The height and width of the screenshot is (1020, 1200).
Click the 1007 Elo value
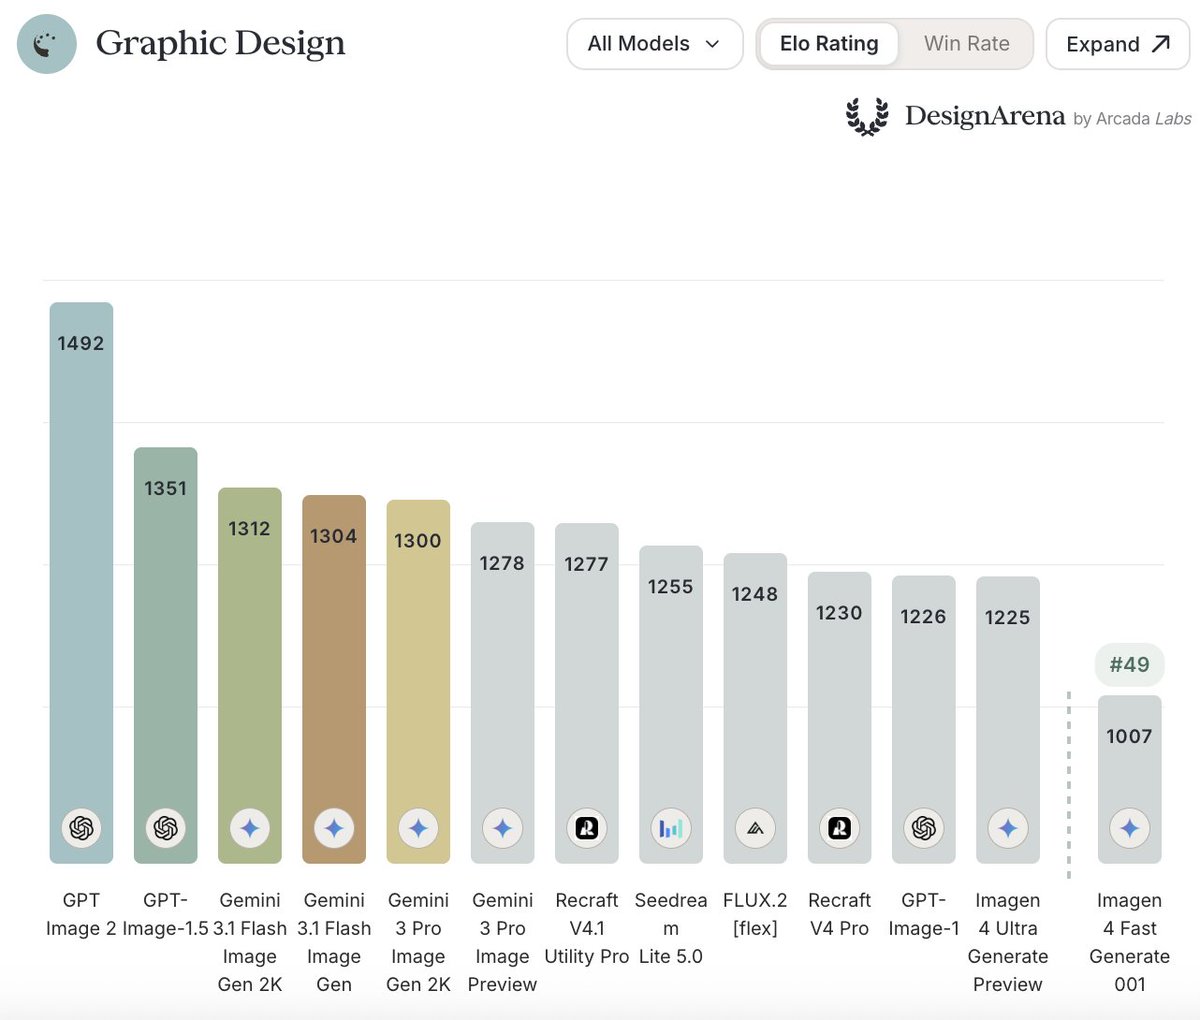click(1130, 736)
